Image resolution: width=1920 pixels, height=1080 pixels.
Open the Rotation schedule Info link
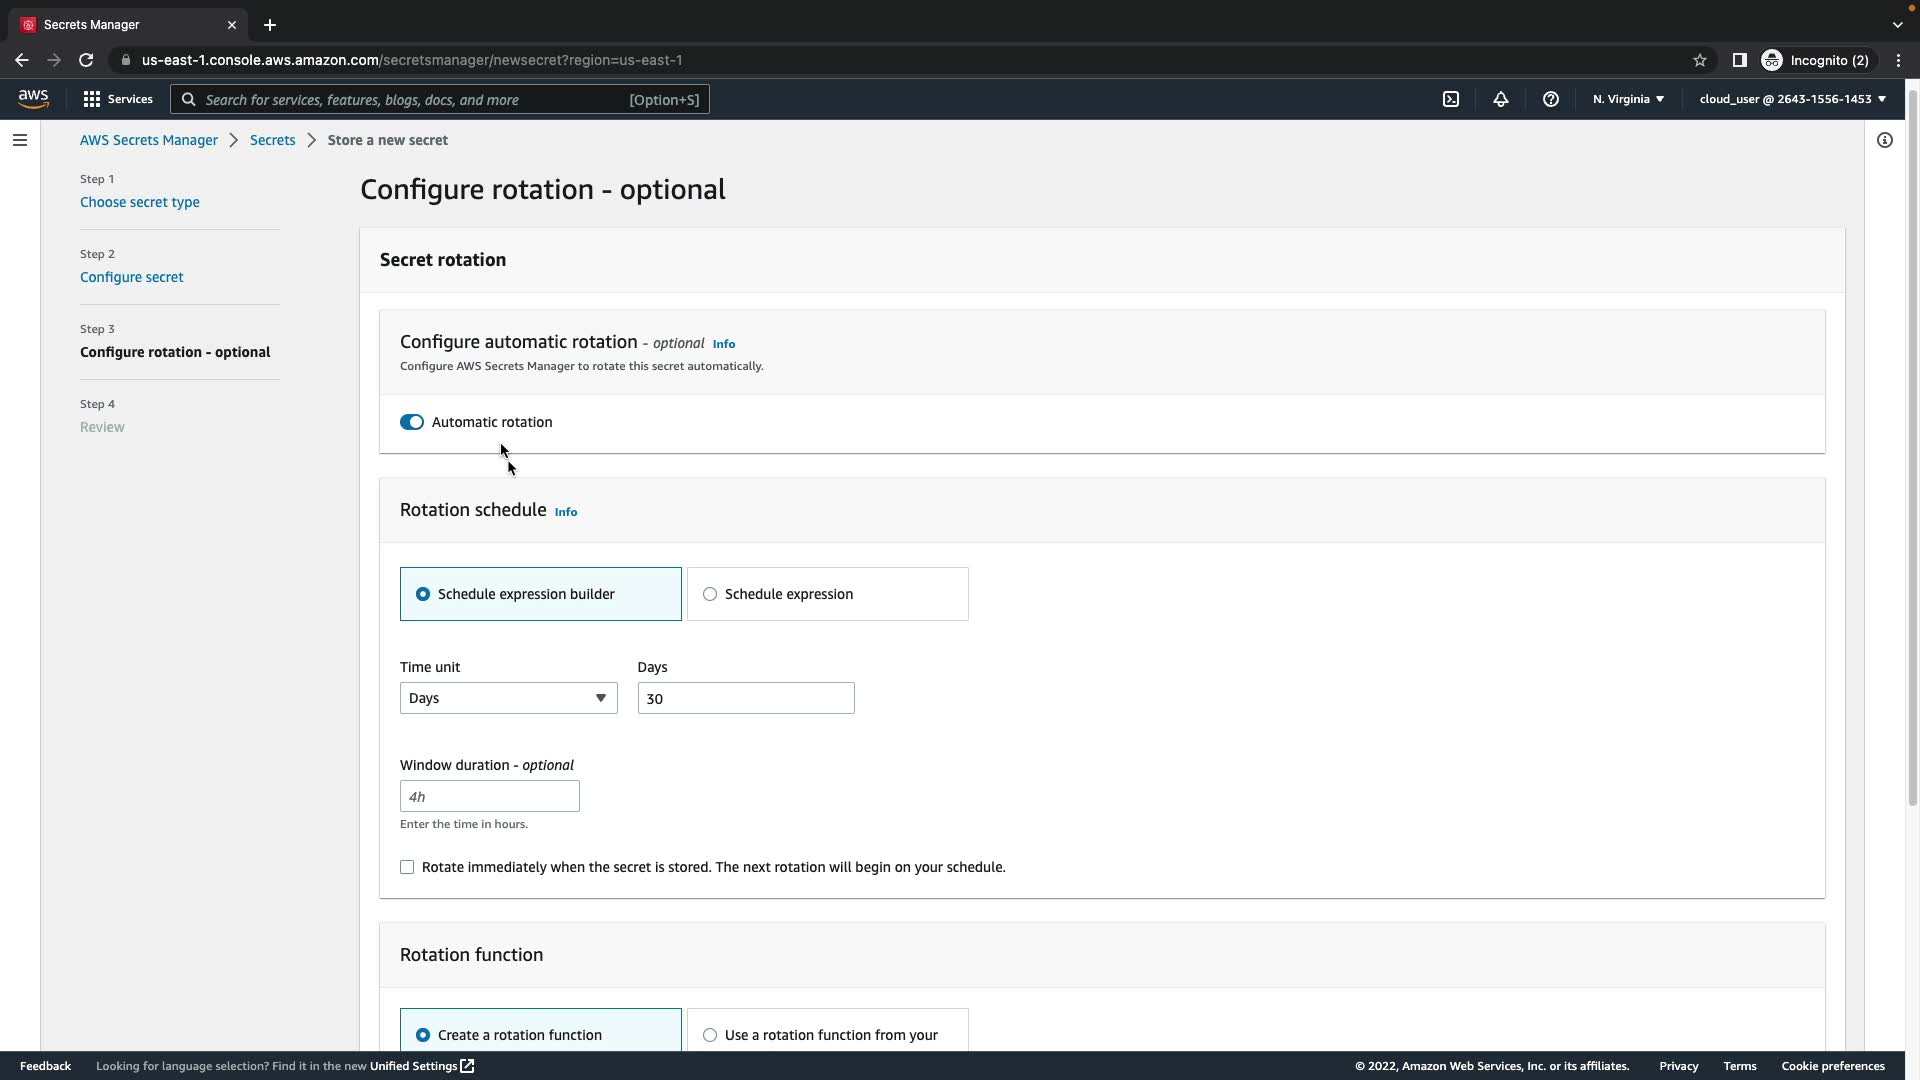[x=566, y=512]
